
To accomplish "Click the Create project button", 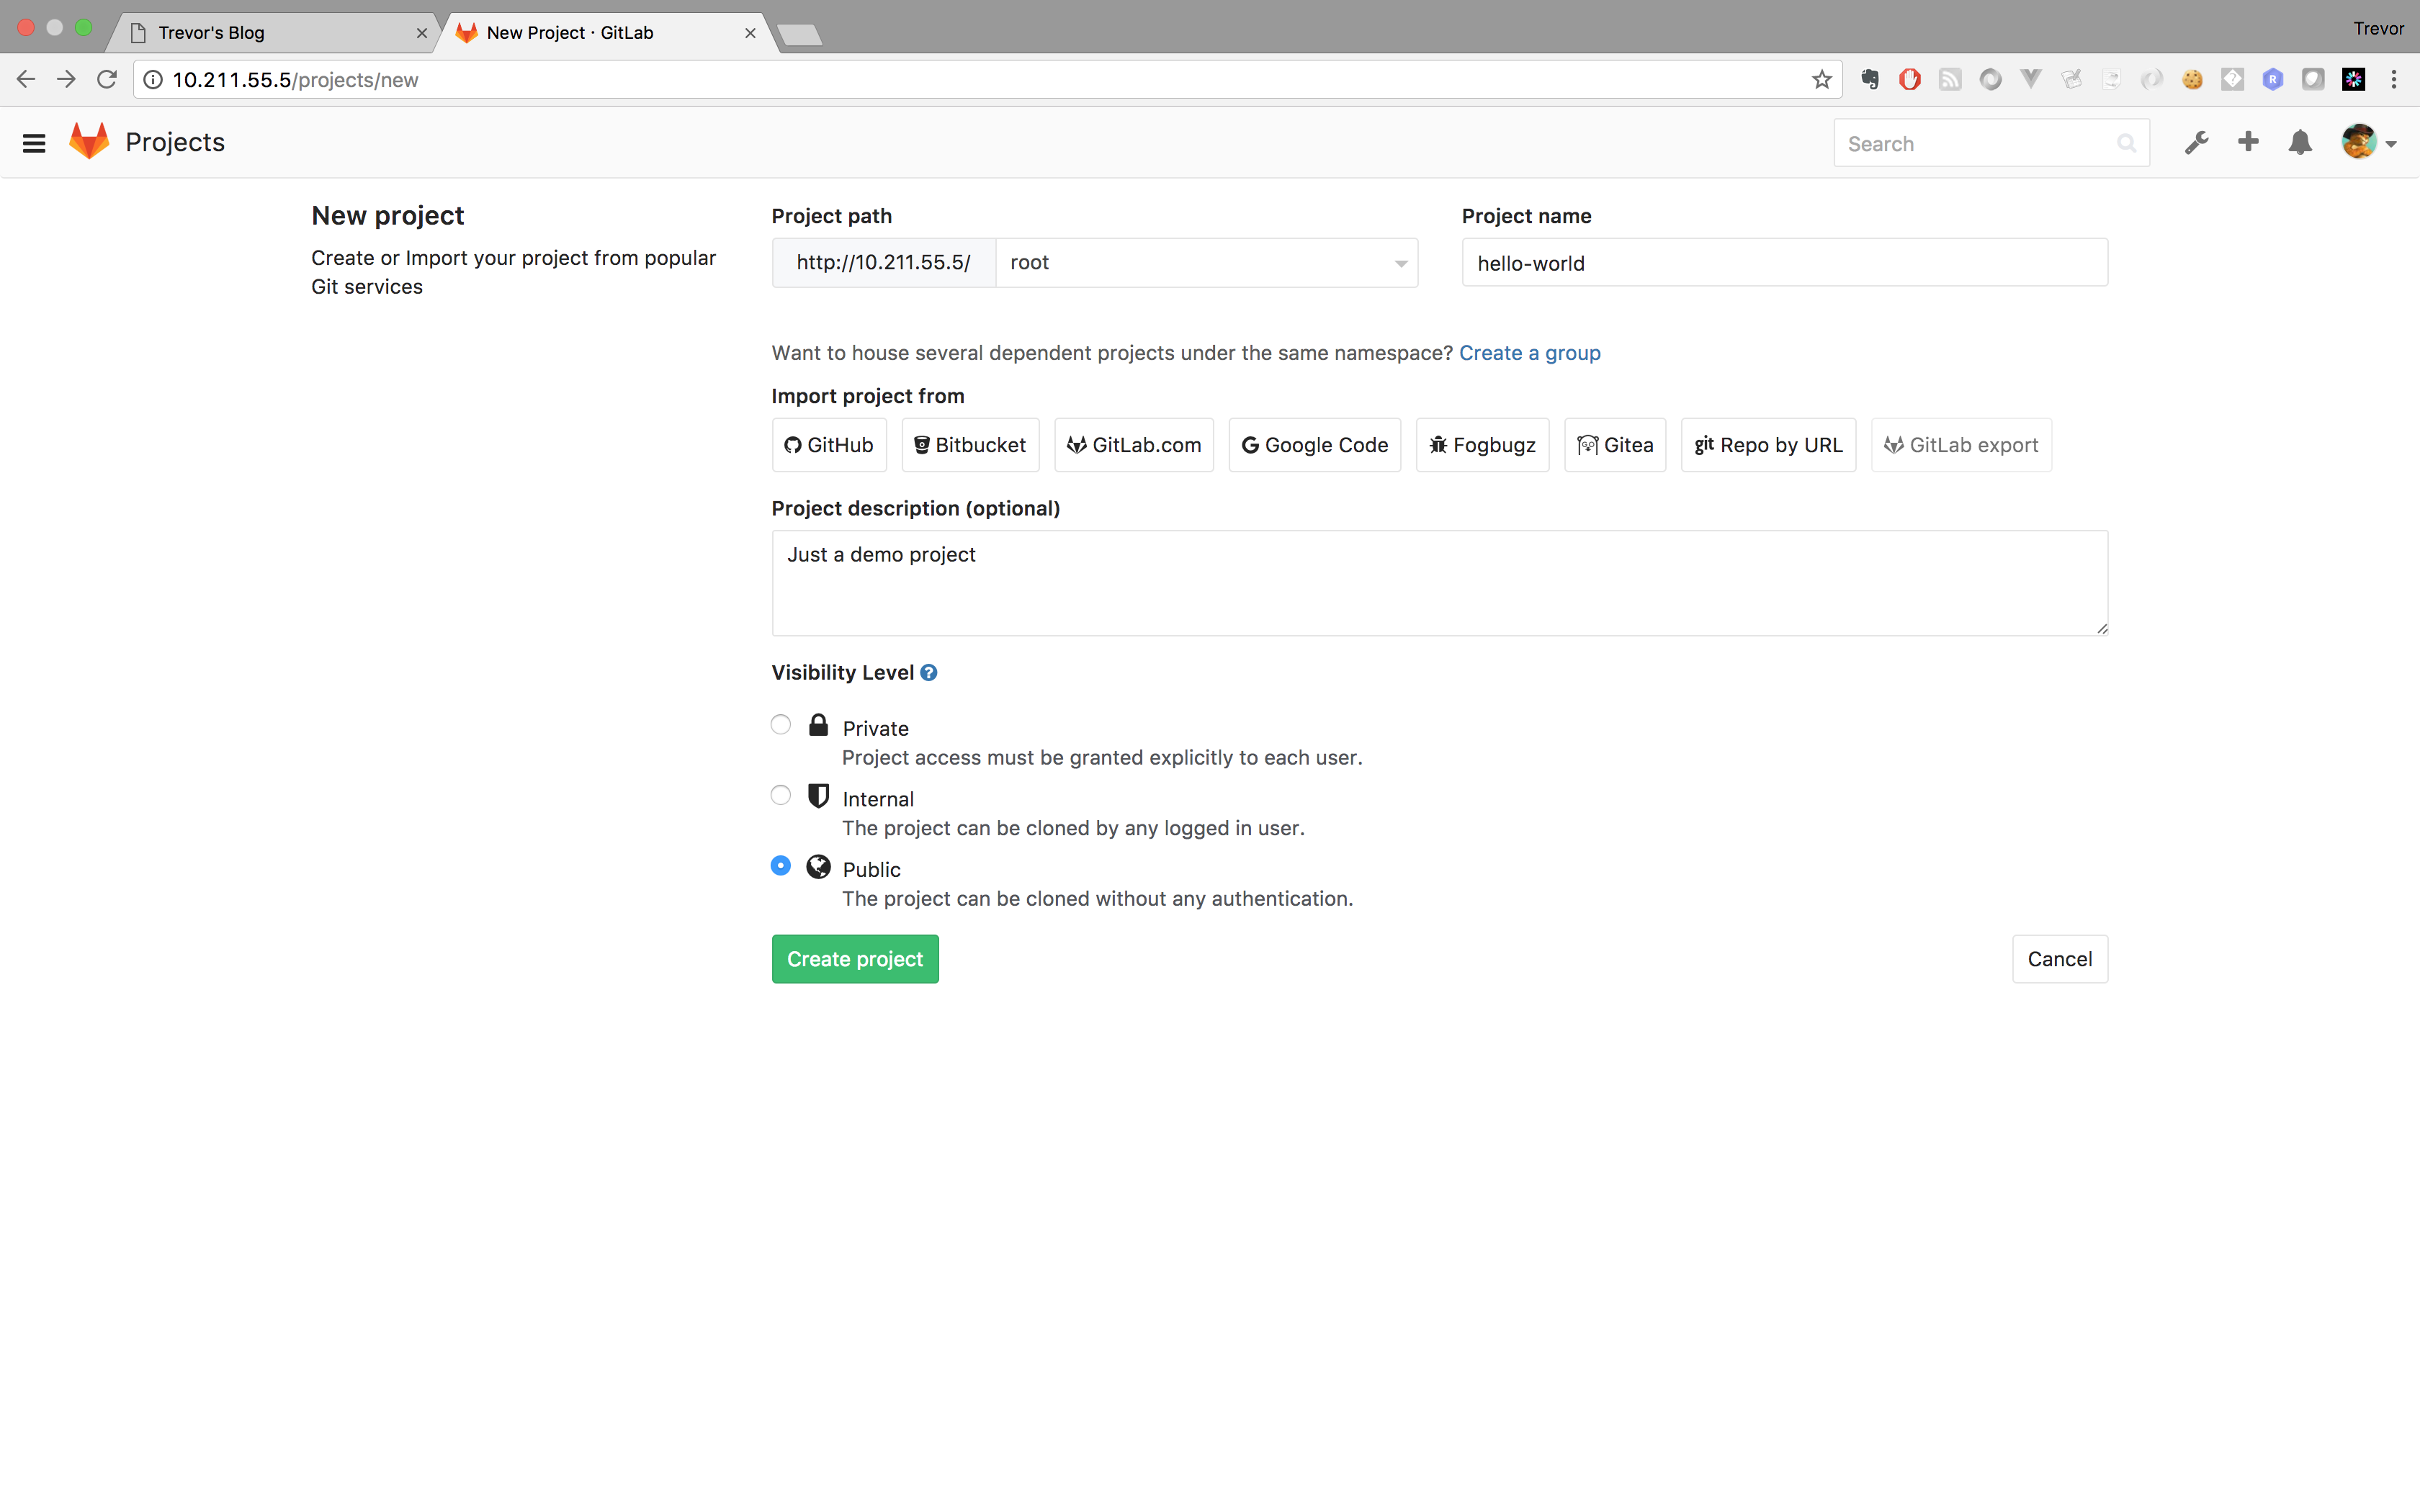I will point(855,959).
